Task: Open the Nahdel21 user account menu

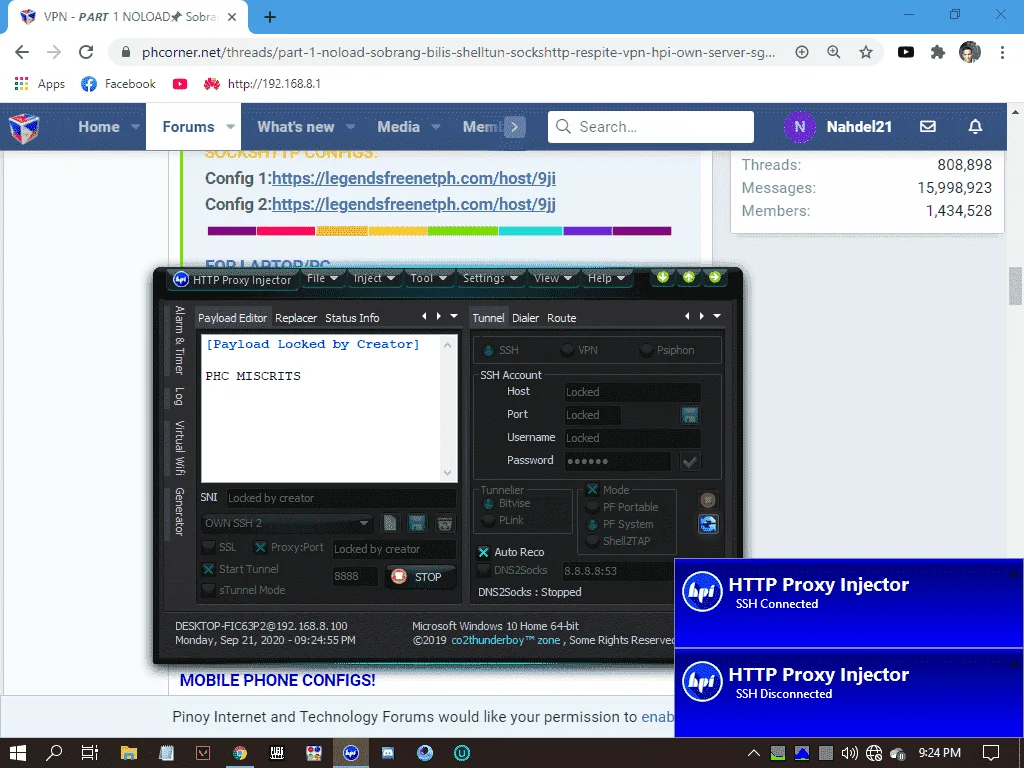Action: coord(839,127)
